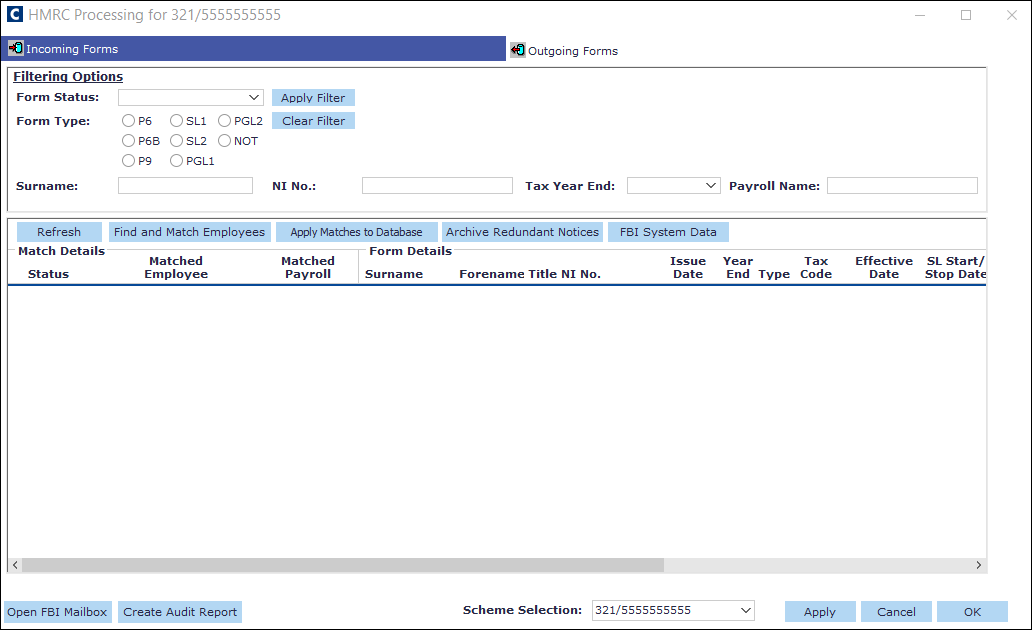The height and width of the screenshot is (630, 1032).
Task: Click the Clear Filter button
Action: (313, 120)
